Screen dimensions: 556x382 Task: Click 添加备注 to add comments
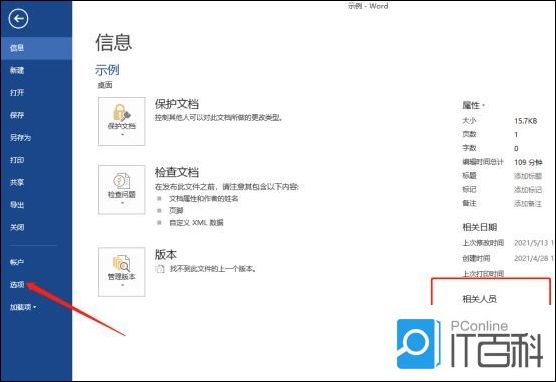click(528, 203)
